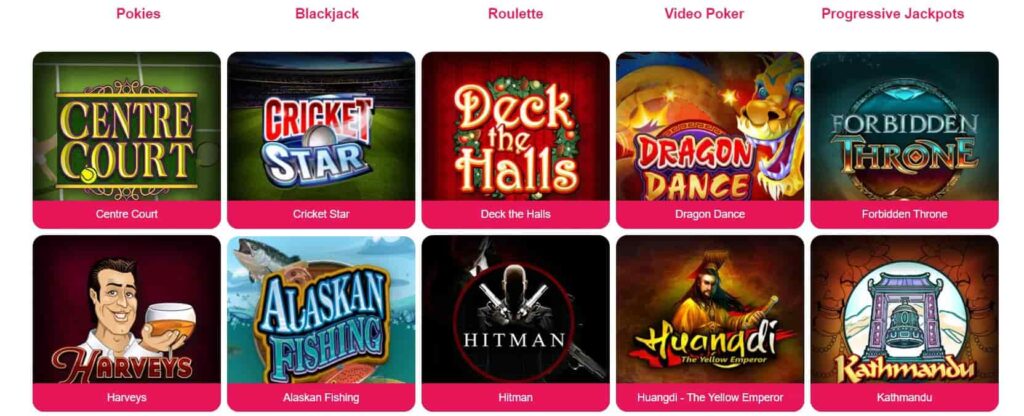Open the Cricket Star game image
Screen dimensions: 1024x416
[x=321, y=126]
